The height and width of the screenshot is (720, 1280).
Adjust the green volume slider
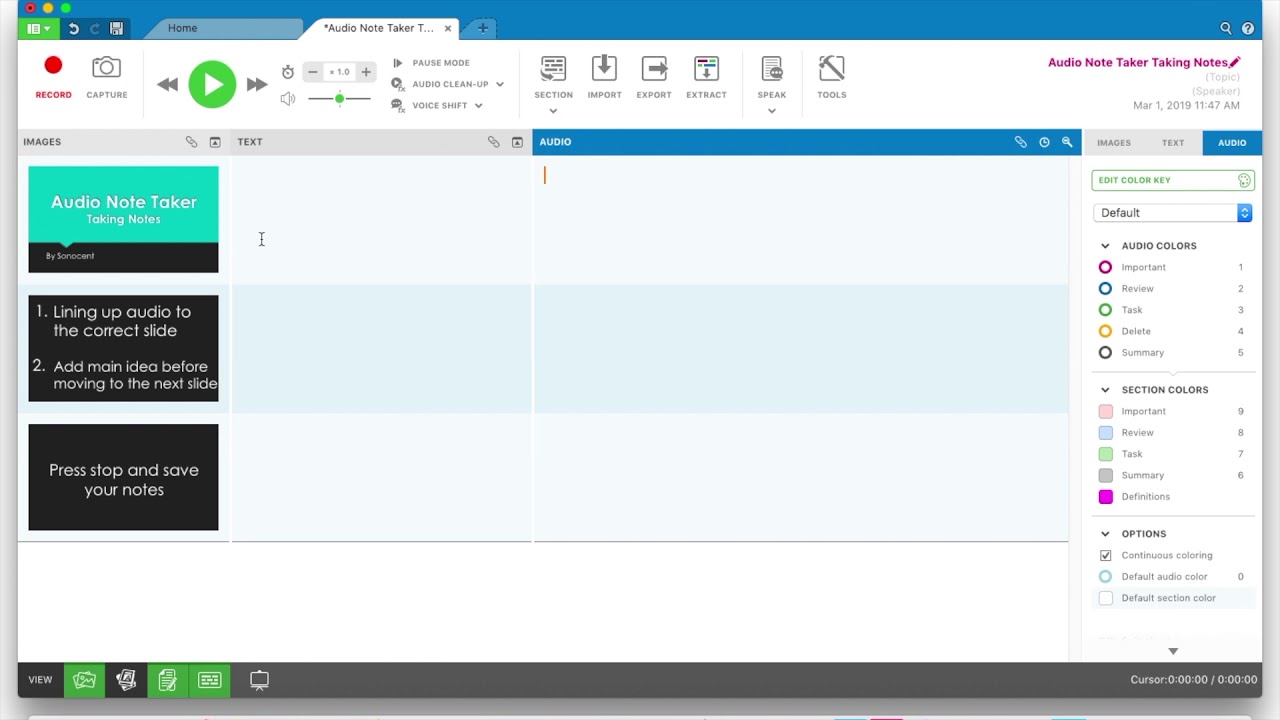[x=339, y=98]
